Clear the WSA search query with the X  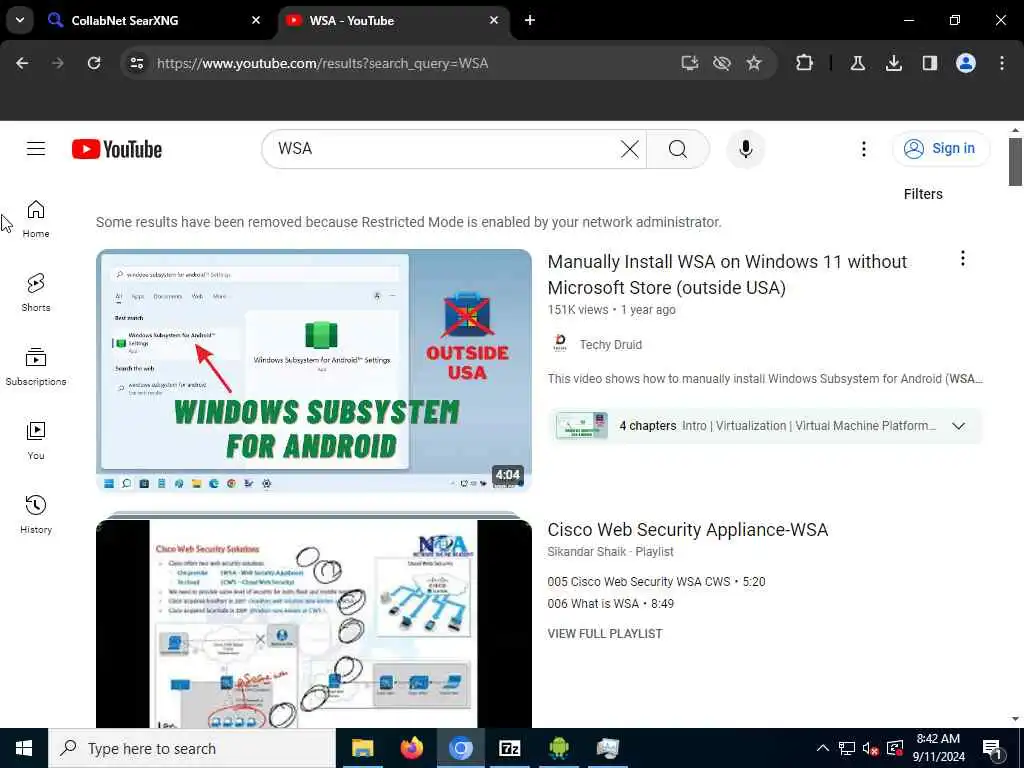point(630,149)
